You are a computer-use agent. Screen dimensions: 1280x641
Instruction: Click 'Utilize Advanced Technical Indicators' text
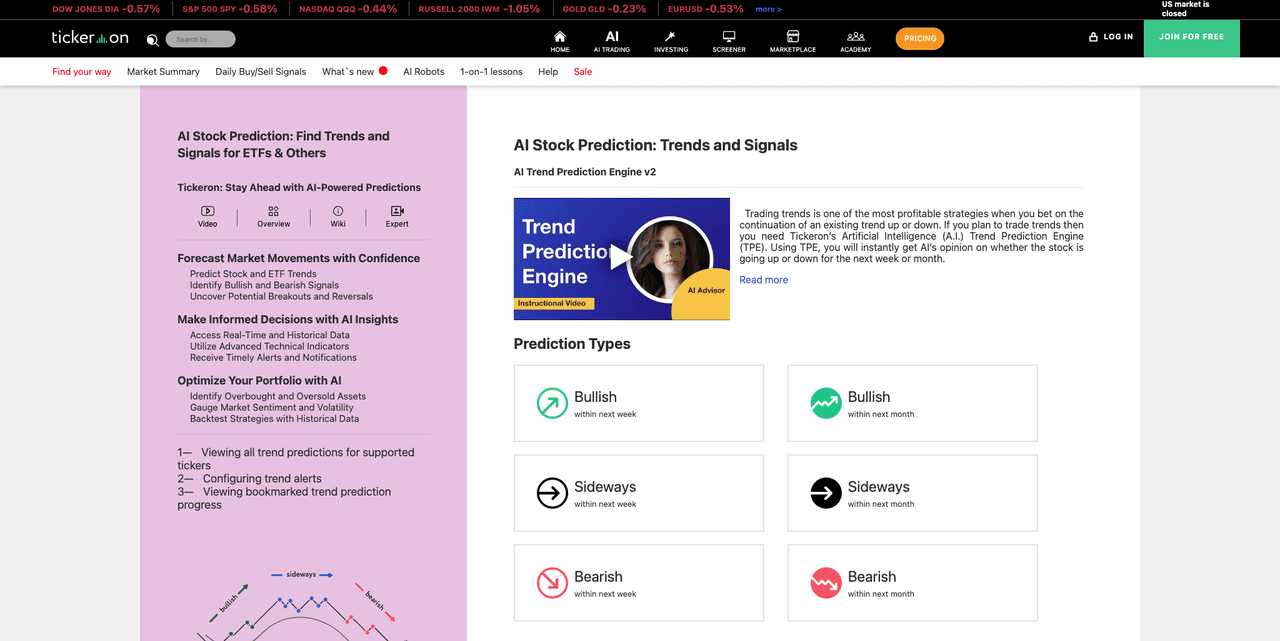269,346
